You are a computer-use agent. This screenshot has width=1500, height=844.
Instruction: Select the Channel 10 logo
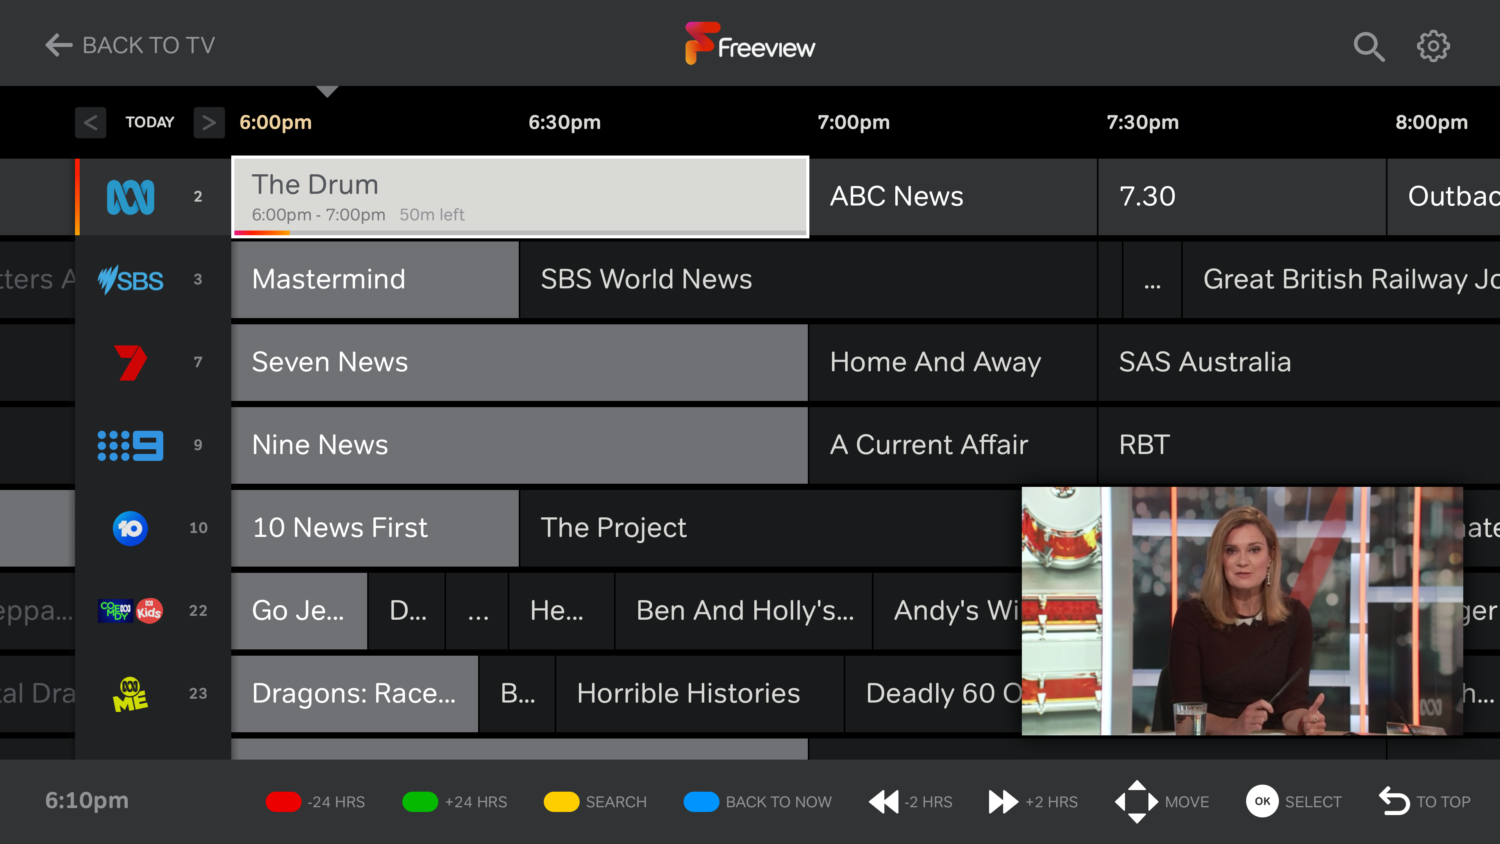[x=130, y=528]
